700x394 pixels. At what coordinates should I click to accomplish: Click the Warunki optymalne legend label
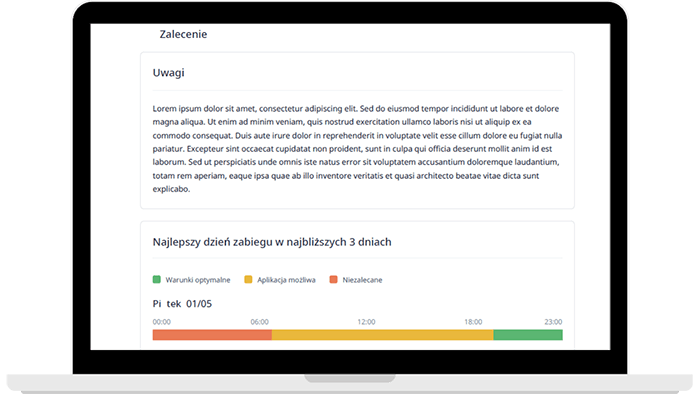(198, 280)
